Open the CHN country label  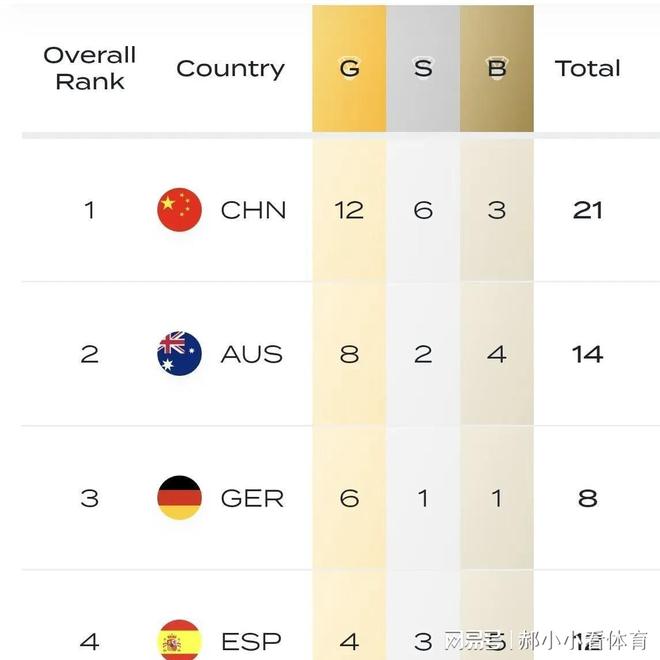point(253,210)
